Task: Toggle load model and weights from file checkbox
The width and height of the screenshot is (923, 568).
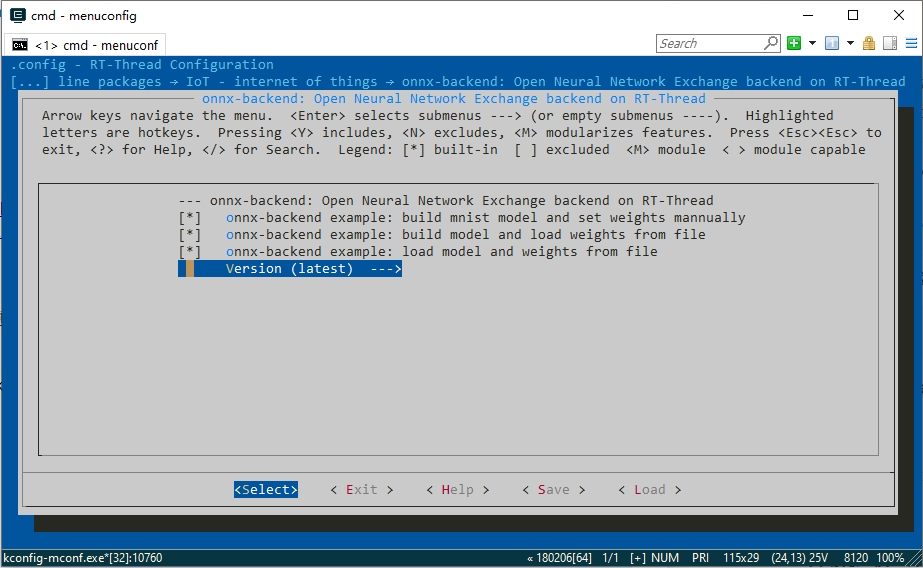Action: [x=190, y=251]
